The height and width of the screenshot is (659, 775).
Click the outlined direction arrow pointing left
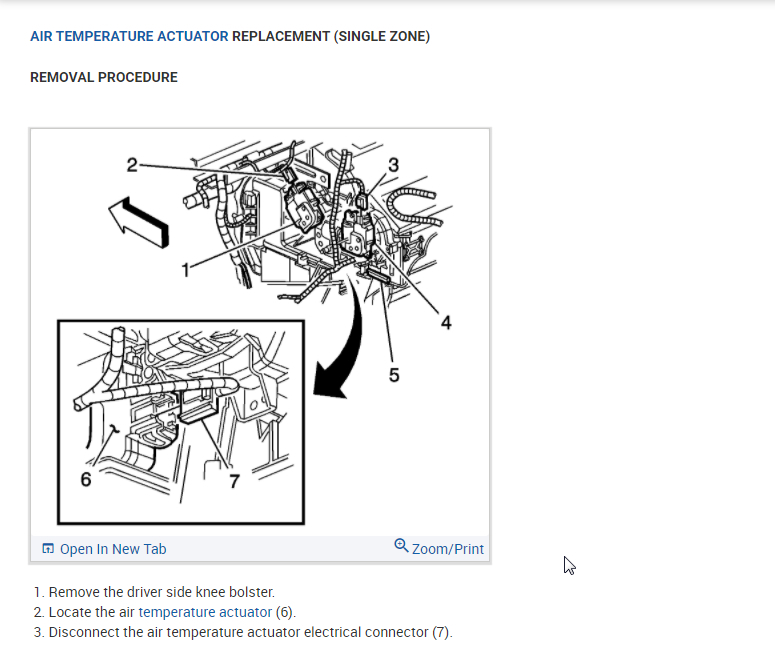(139, 222)
